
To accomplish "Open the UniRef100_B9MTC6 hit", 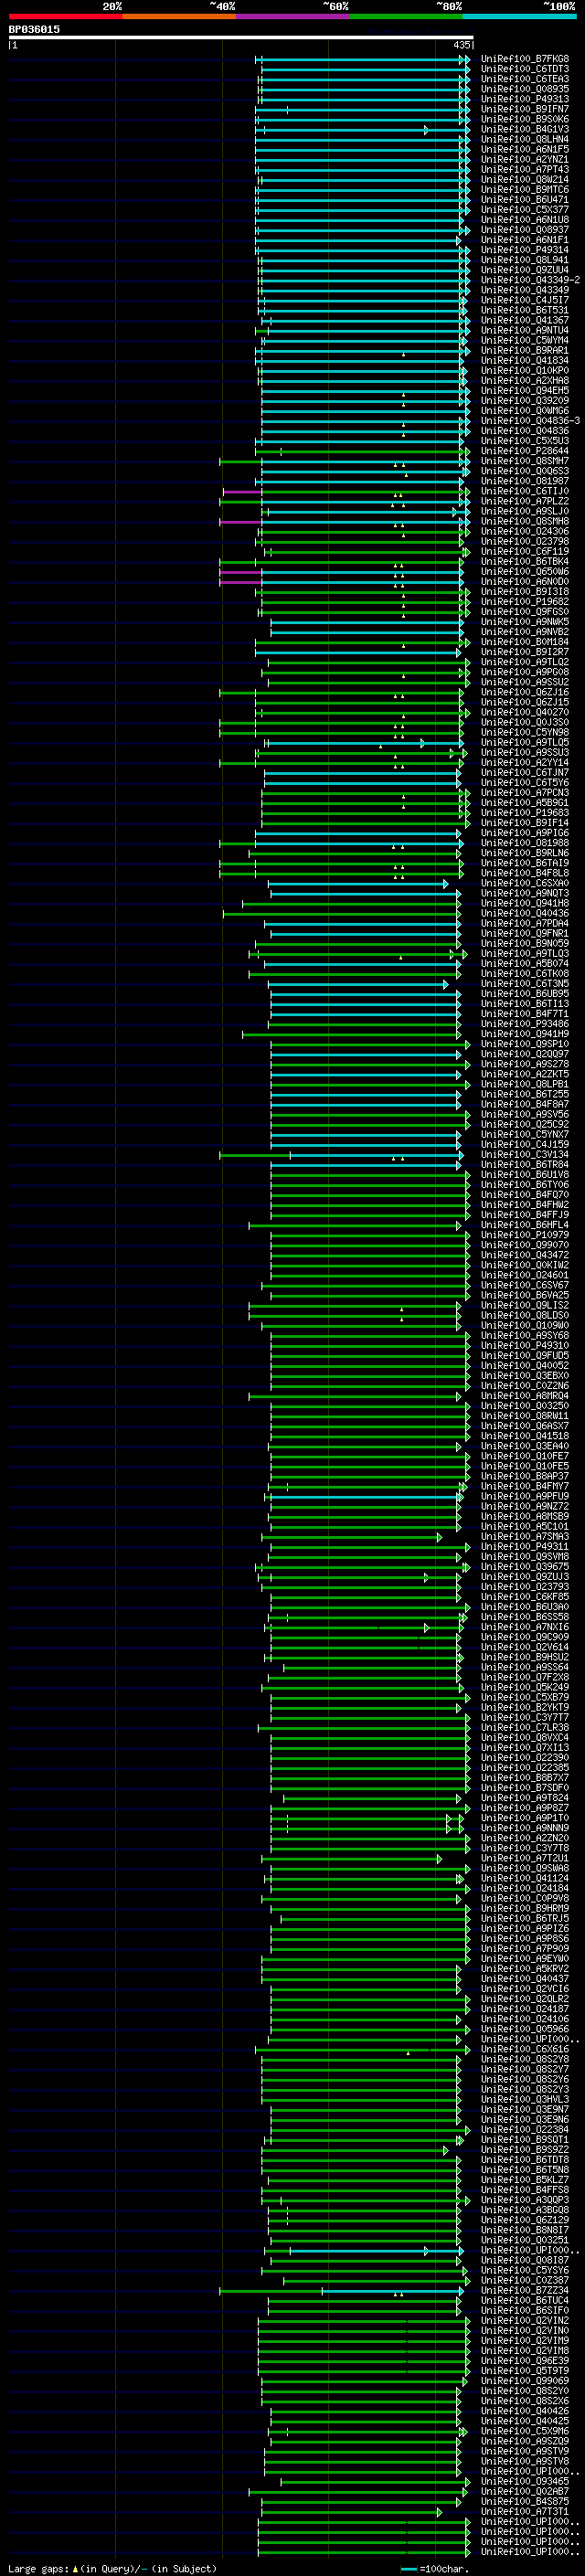I will click(525, 190).
